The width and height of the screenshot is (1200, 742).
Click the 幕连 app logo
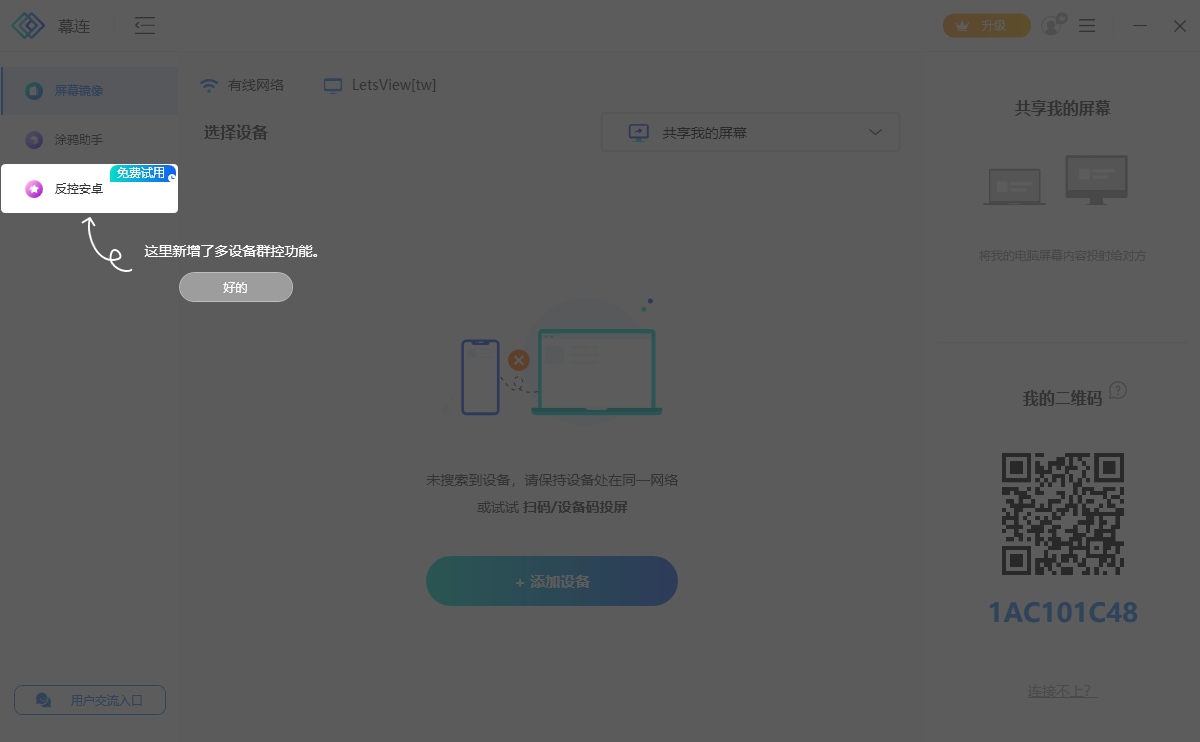(x=28, y=26)
